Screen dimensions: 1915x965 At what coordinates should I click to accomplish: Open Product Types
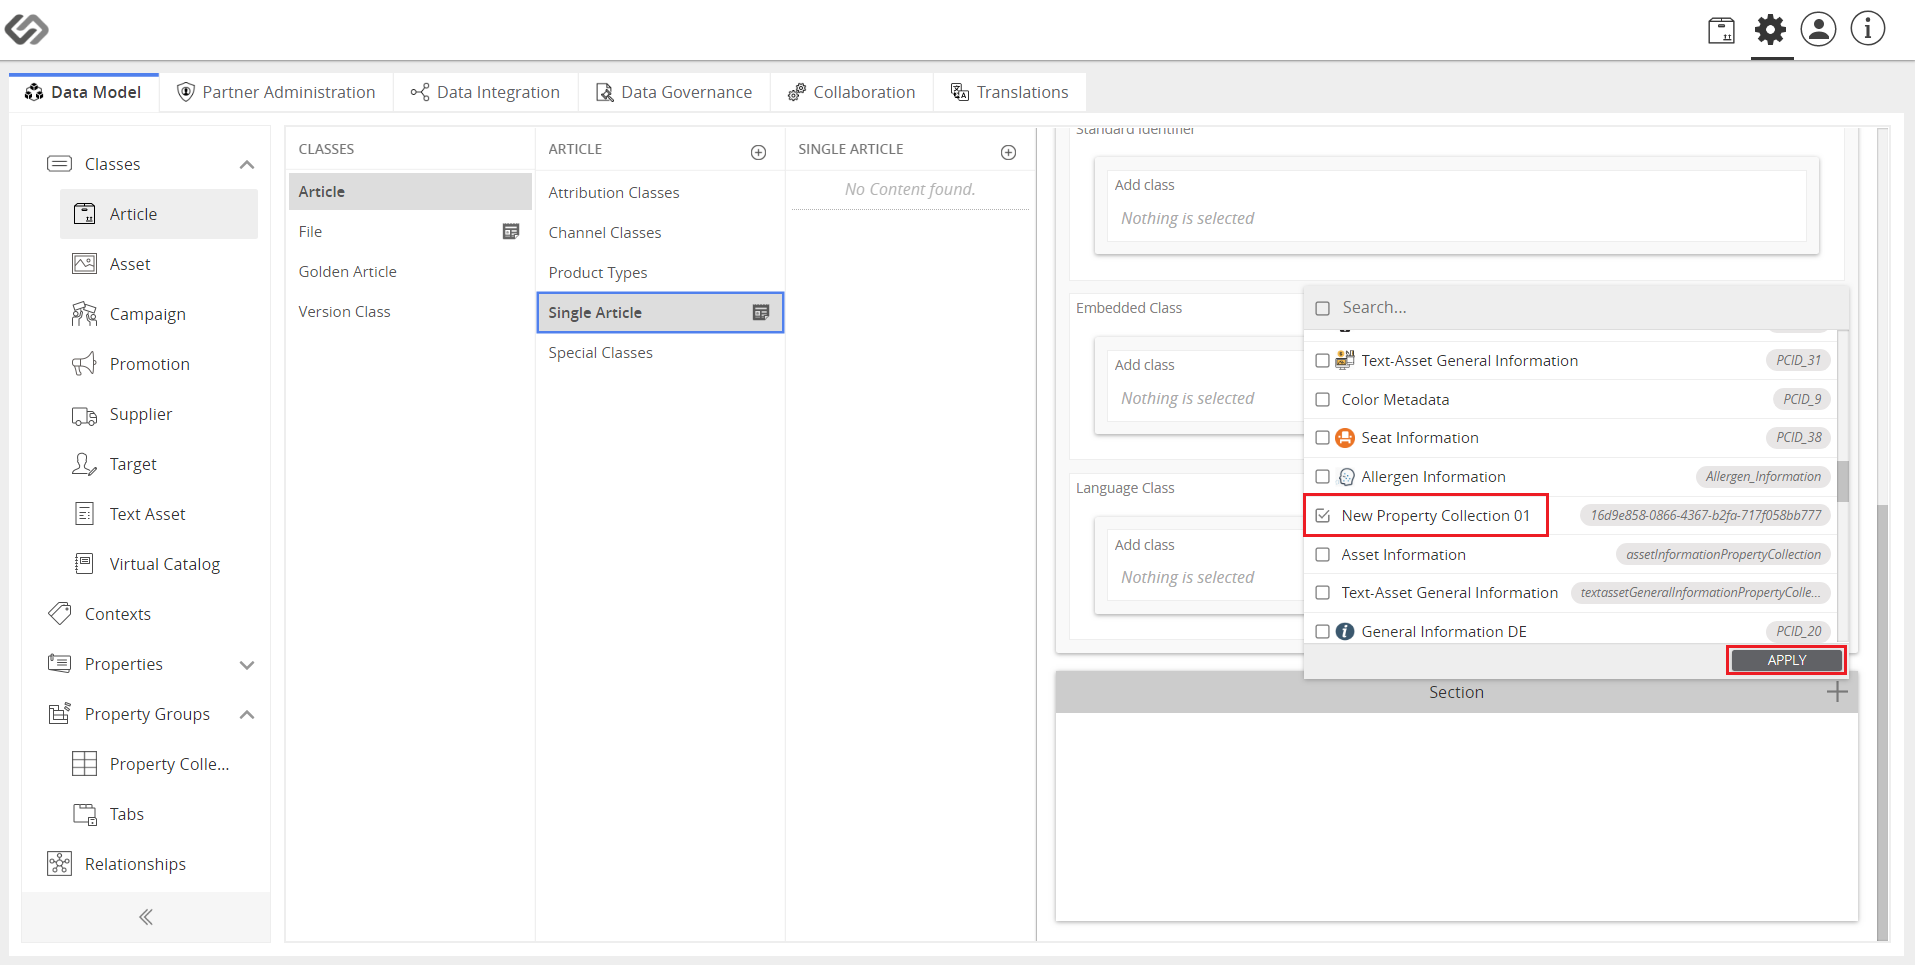[x=660, y=272]
